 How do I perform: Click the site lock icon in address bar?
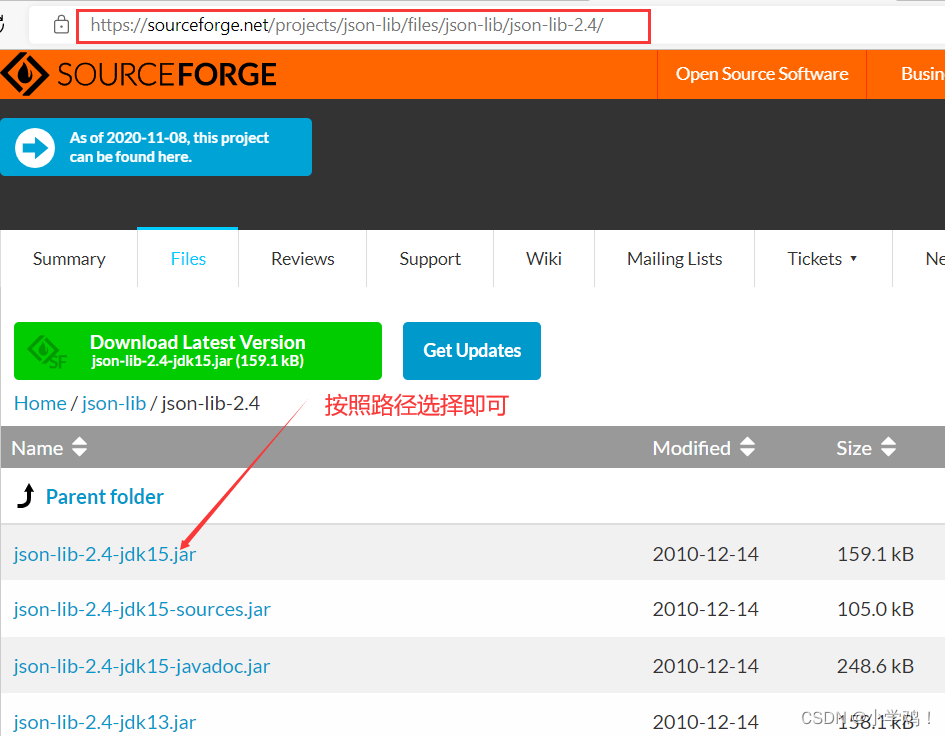click(61, 25)
